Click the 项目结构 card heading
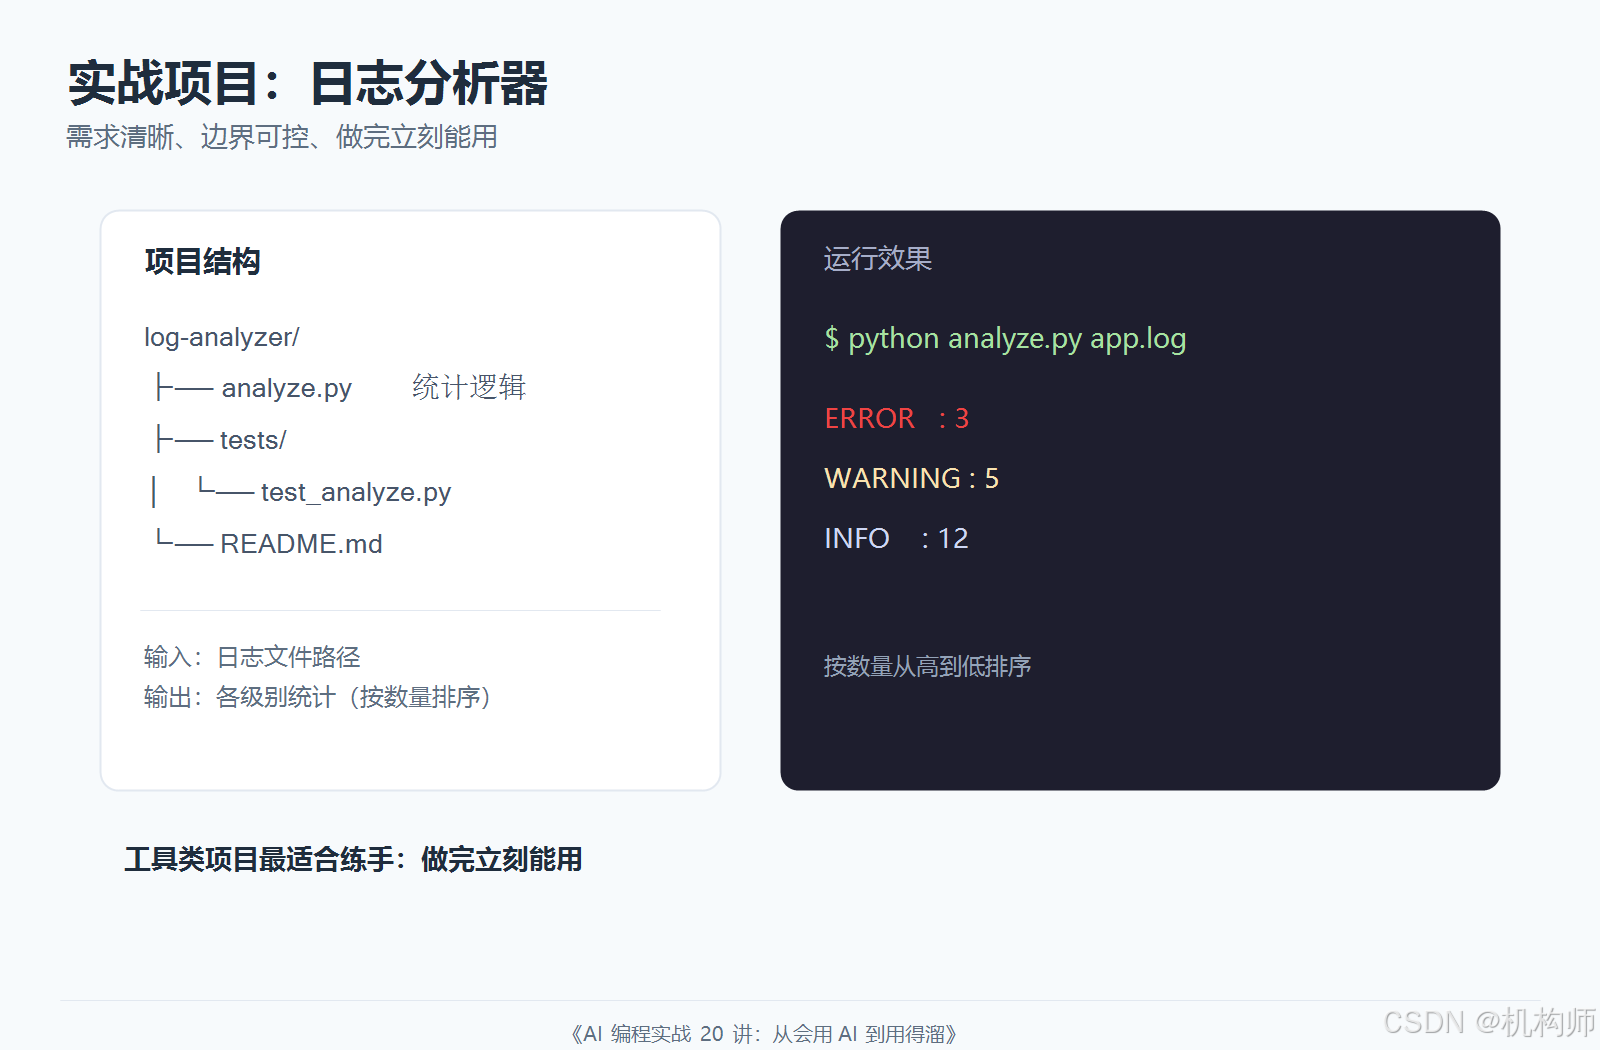This screenshot has width=1600, height=1050. click(202, 262)
